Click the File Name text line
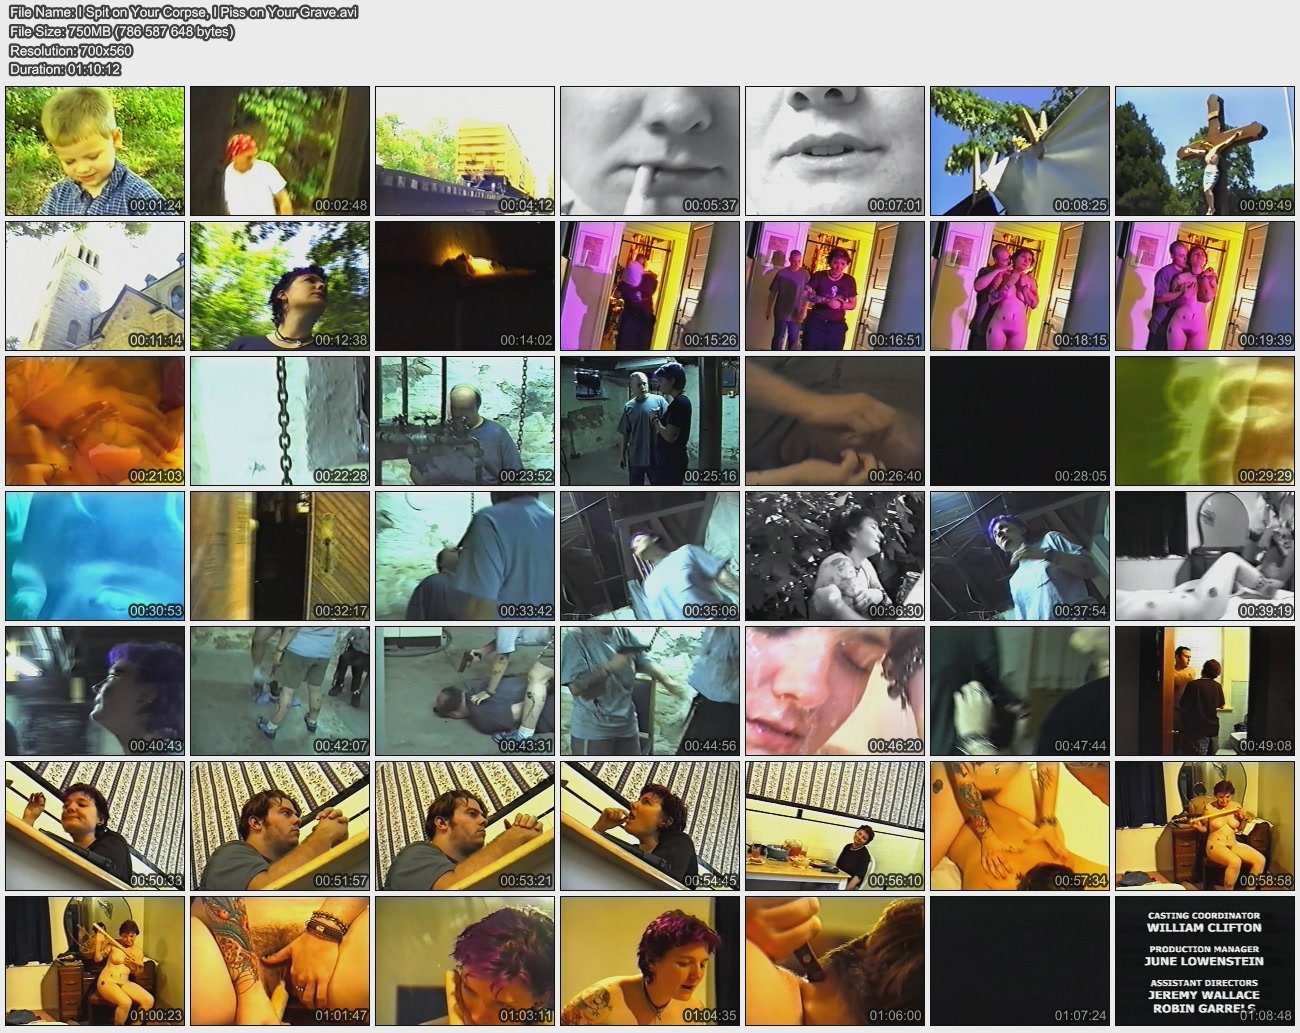This screenshot has width=1300, height=1033. pyautogui.click(x=184, y=12)
